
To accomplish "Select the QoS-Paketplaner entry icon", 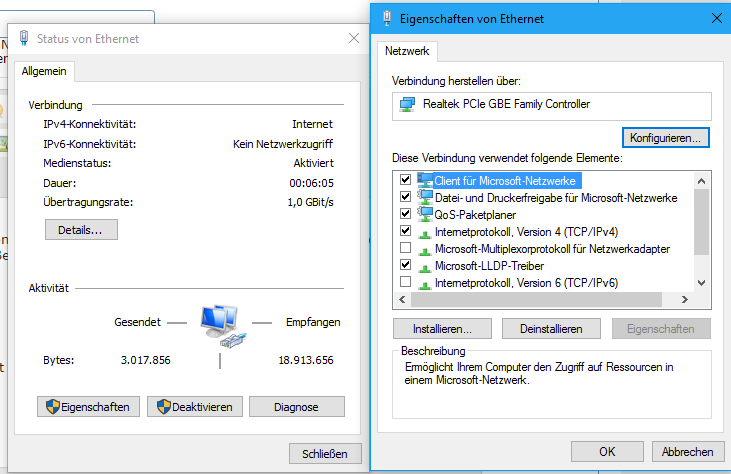I will (x=424, y=214).
